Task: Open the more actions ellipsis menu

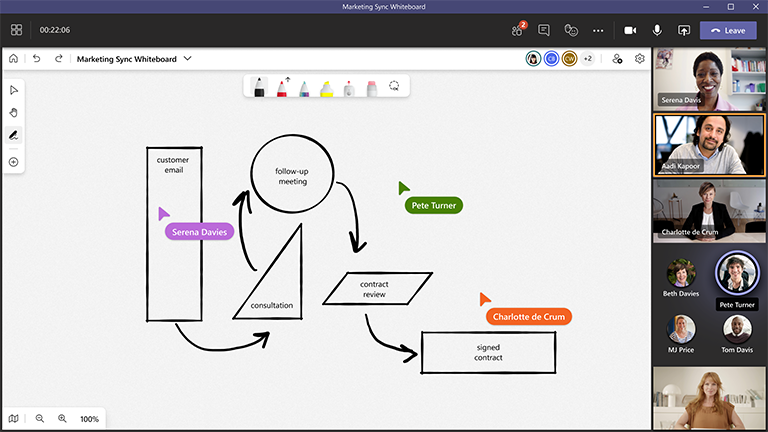Action: point(598,30)
